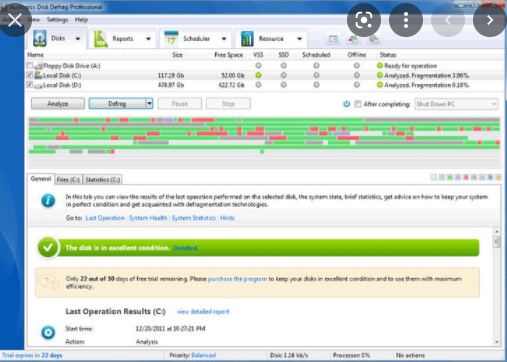Viewport: 507px width, 362px height.
Task: Click the overlay lens search icon
Action: 364,20
